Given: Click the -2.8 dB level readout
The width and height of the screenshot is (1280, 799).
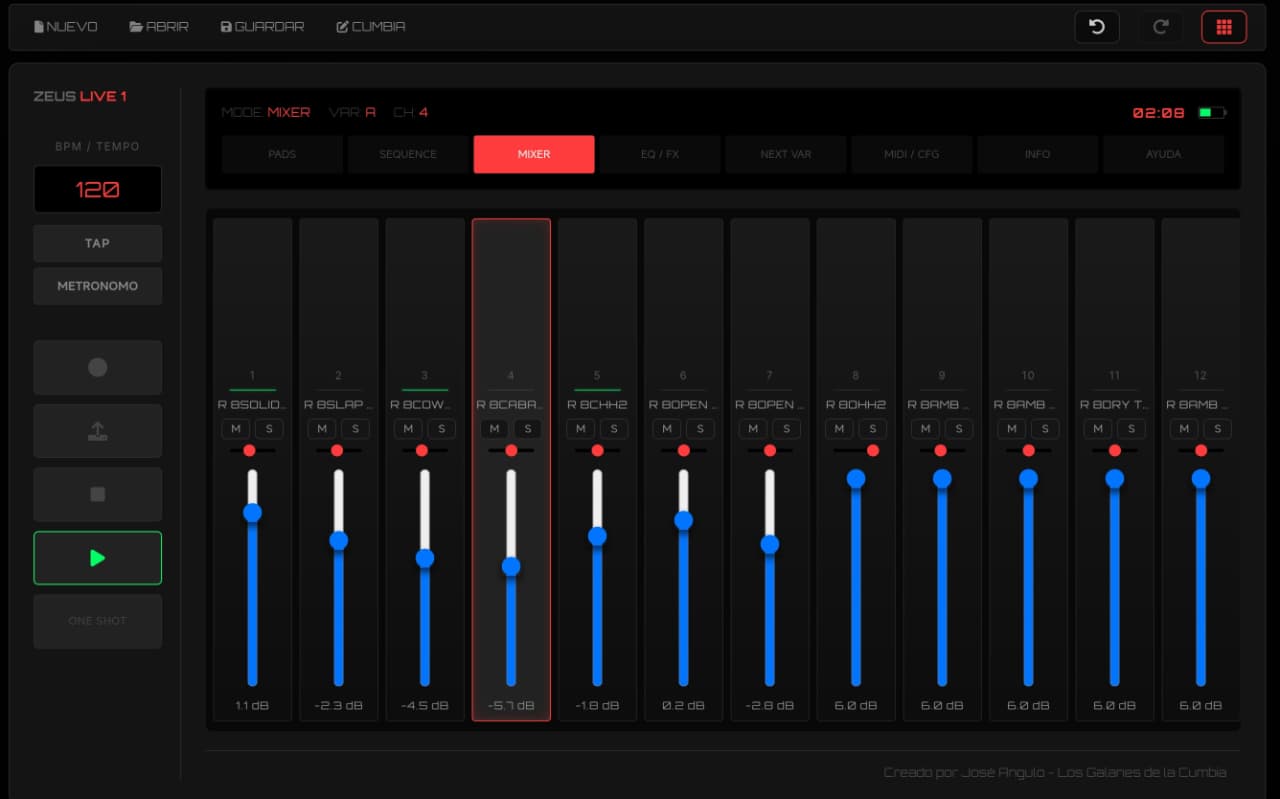Looking at the screenshot, I should pos(770,705).
